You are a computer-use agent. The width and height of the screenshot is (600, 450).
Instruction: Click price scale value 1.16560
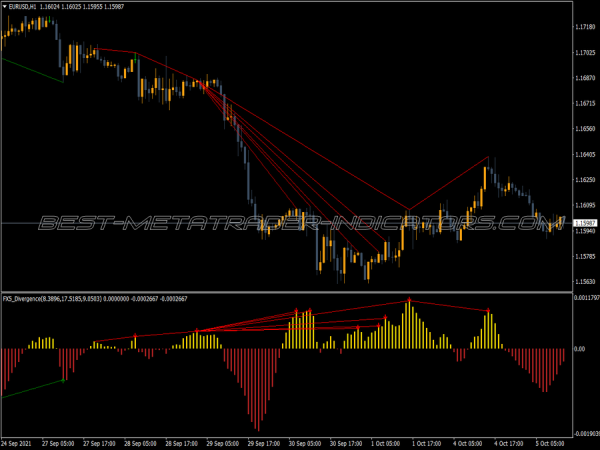[585, 129]
